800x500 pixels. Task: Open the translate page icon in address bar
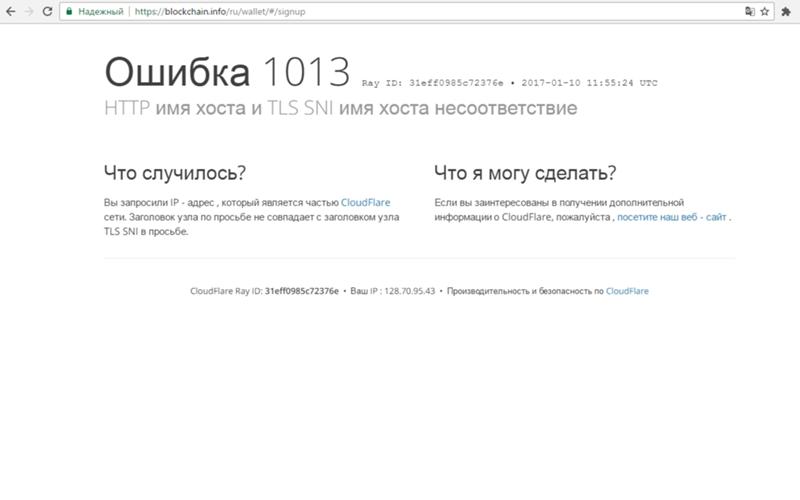point(749,11)
